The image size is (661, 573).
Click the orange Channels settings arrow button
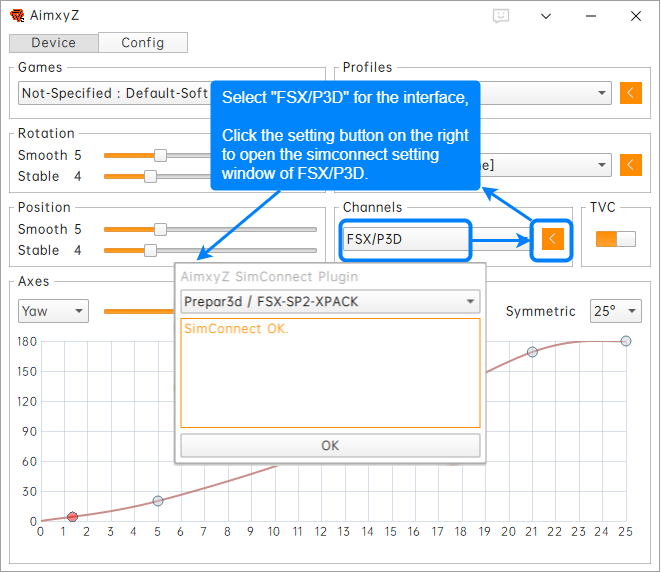point(551,239)
